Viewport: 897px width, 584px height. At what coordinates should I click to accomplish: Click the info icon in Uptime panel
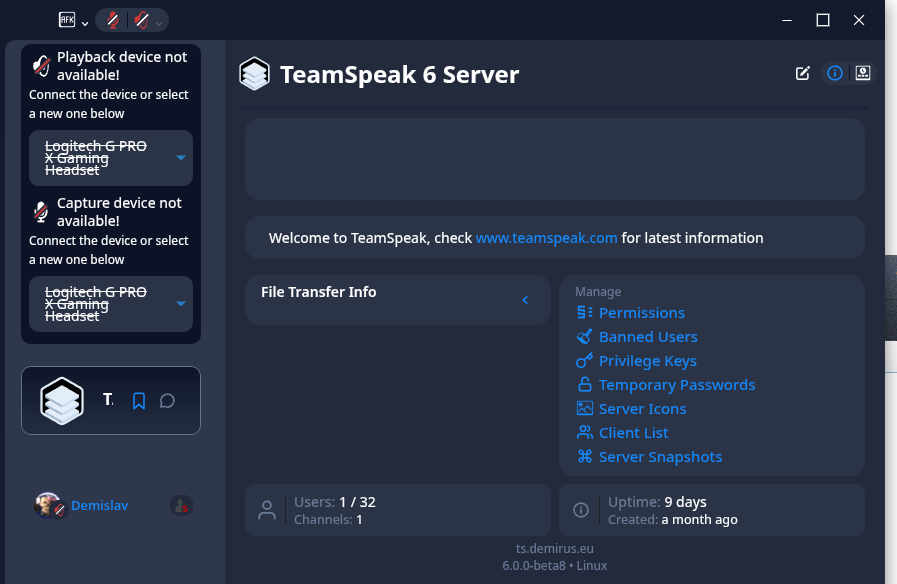tap(581, 510)
